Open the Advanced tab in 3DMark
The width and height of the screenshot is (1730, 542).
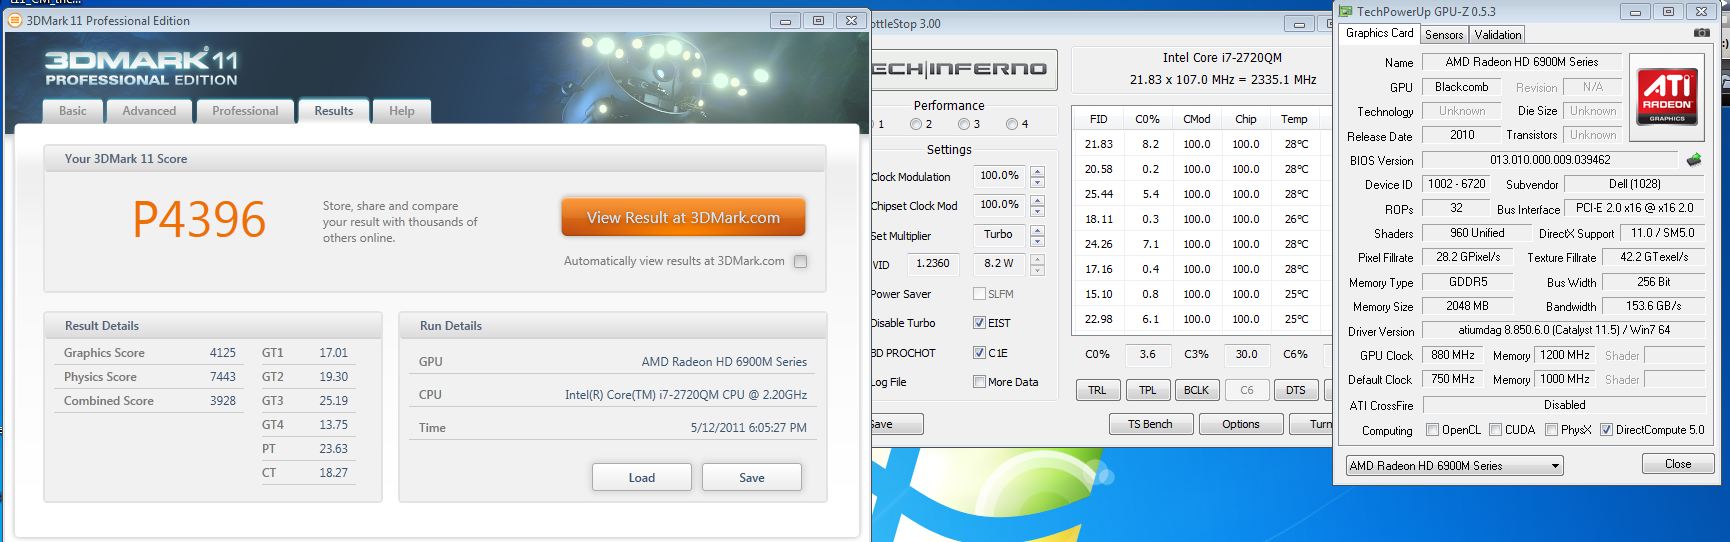(149, 111)
